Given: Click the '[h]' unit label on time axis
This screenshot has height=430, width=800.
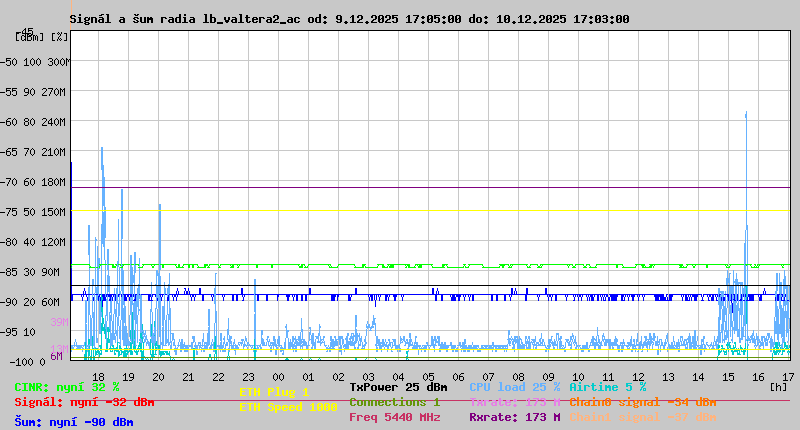Looking at the screenshot, I should (x=778, y=387).
